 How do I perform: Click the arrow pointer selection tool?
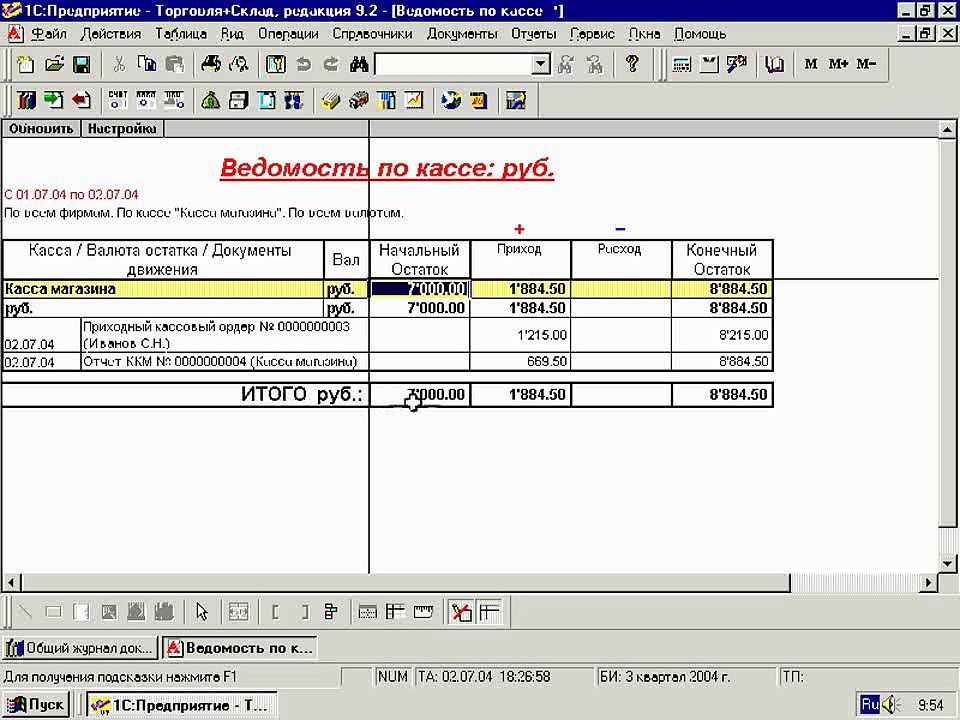tap(201, 612)
